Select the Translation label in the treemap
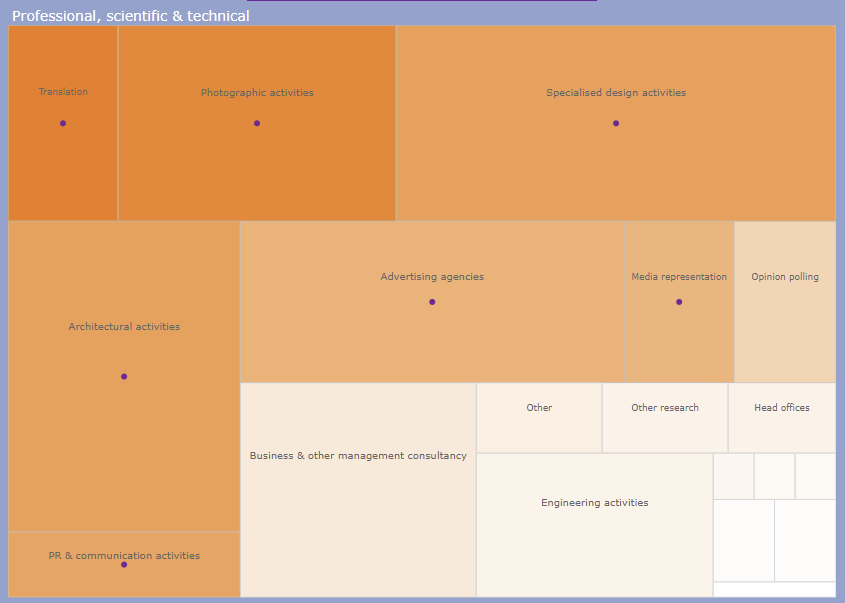Image resolution: width=845 pixels, height=603 pixels. (x=63, y=92)
